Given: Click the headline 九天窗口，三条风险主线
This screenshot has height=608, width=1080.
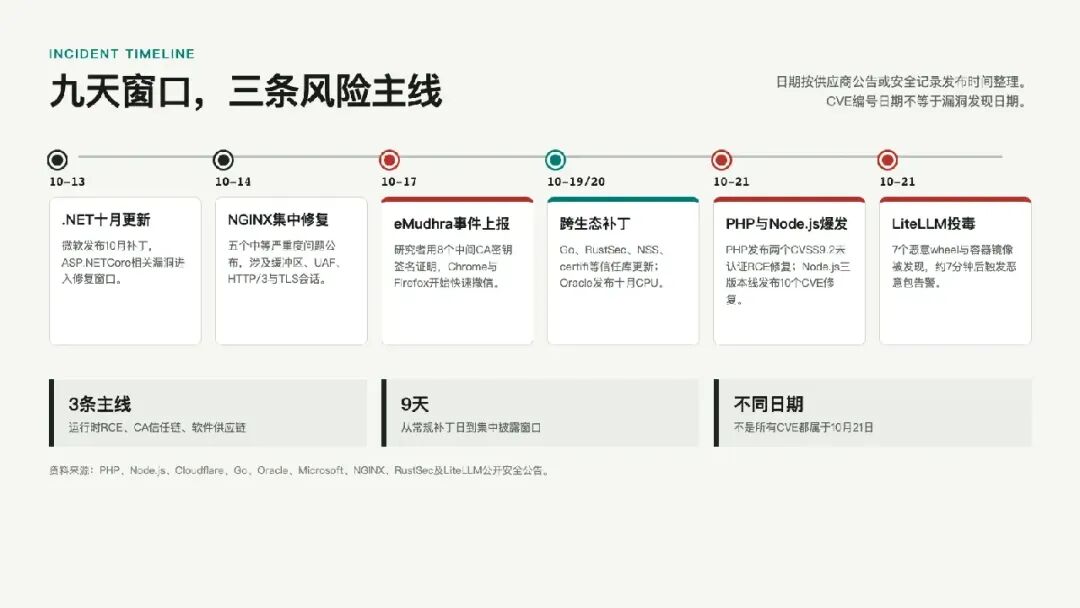Looking at the screenshot, I should 246,91.
